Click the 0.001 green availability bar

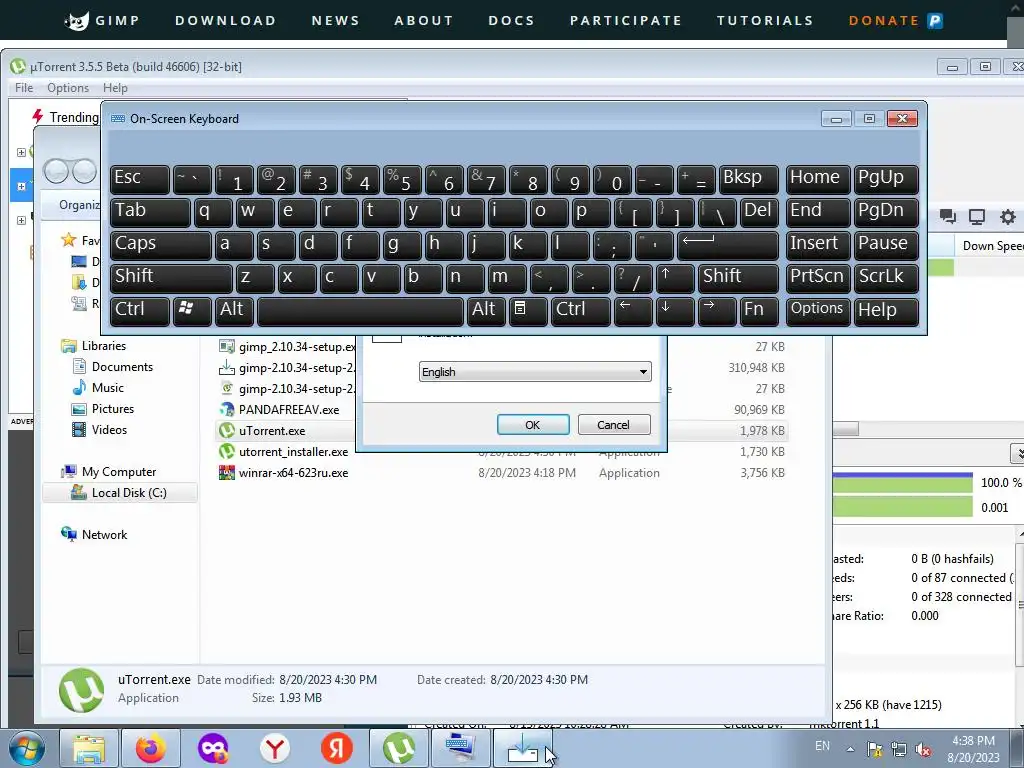point(903,507)
